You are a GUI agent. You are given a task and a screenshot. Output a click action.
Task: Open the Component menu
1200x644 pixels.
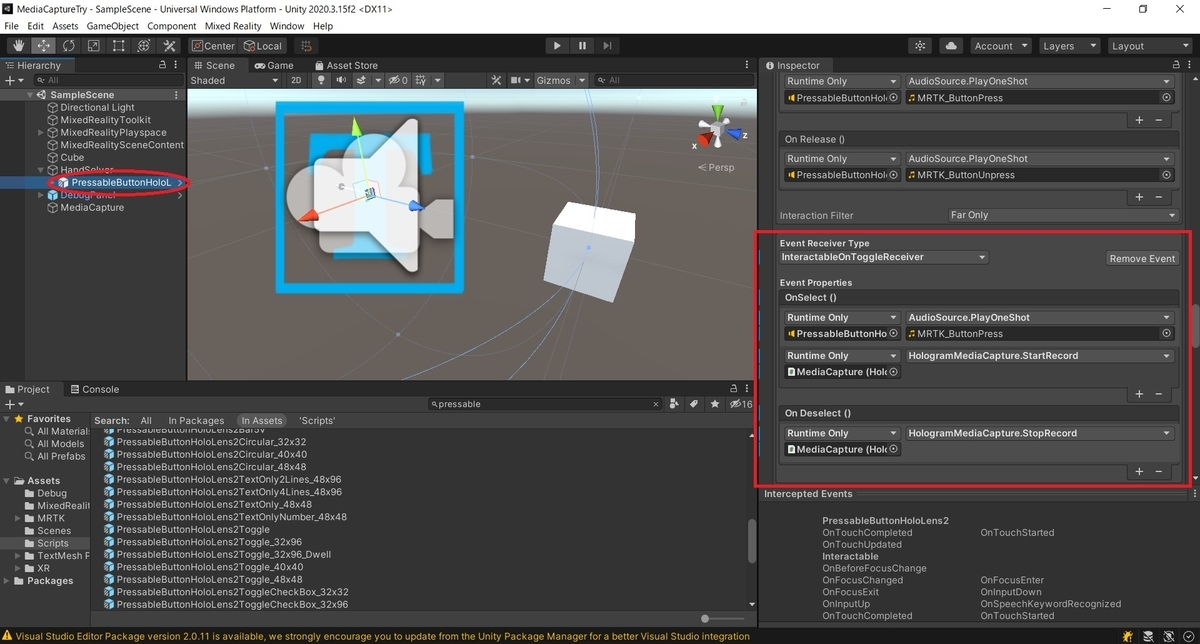pyautogui.click(x=172, y=26)
